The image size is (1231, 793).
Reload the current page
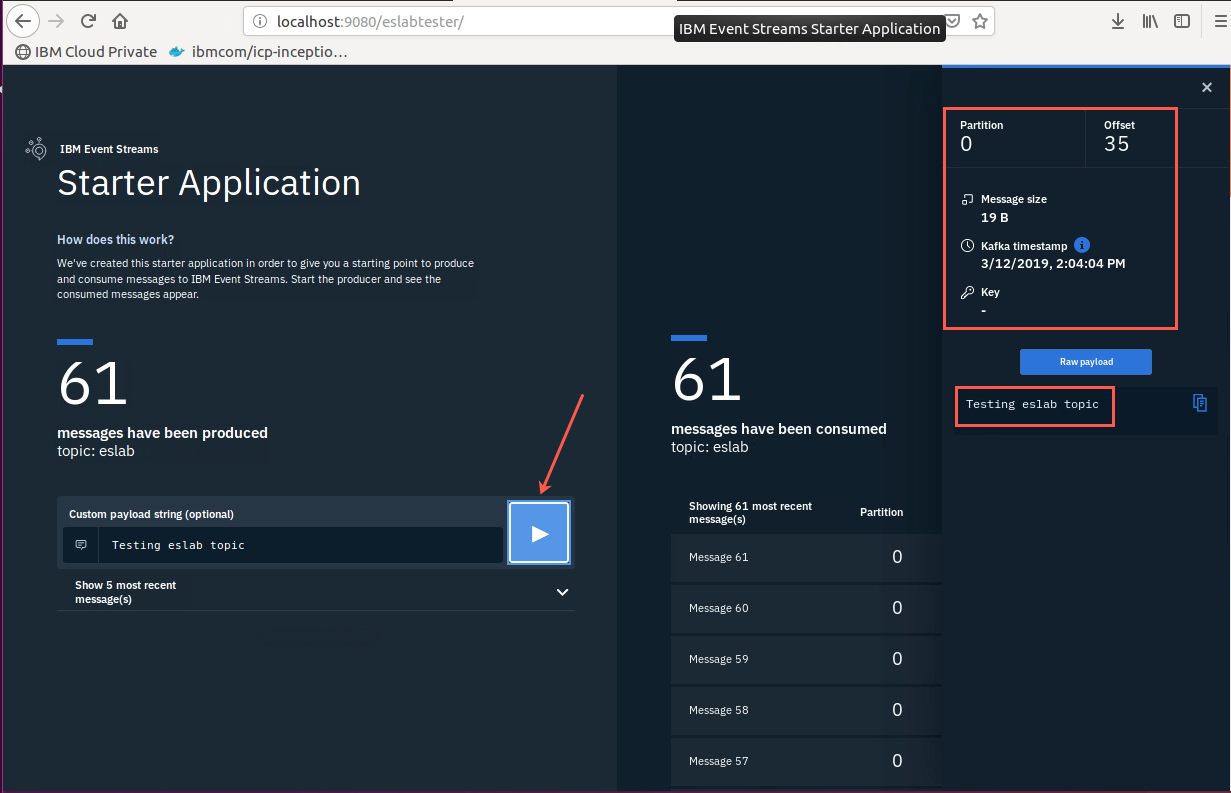tap(88, 21)
